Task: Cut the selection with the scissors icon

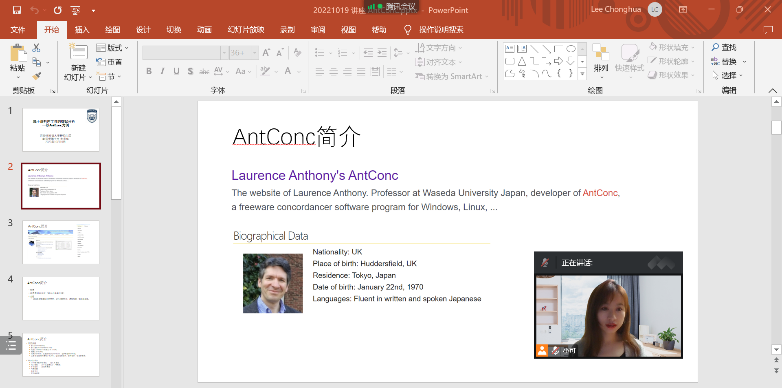Action: (36, 48)
